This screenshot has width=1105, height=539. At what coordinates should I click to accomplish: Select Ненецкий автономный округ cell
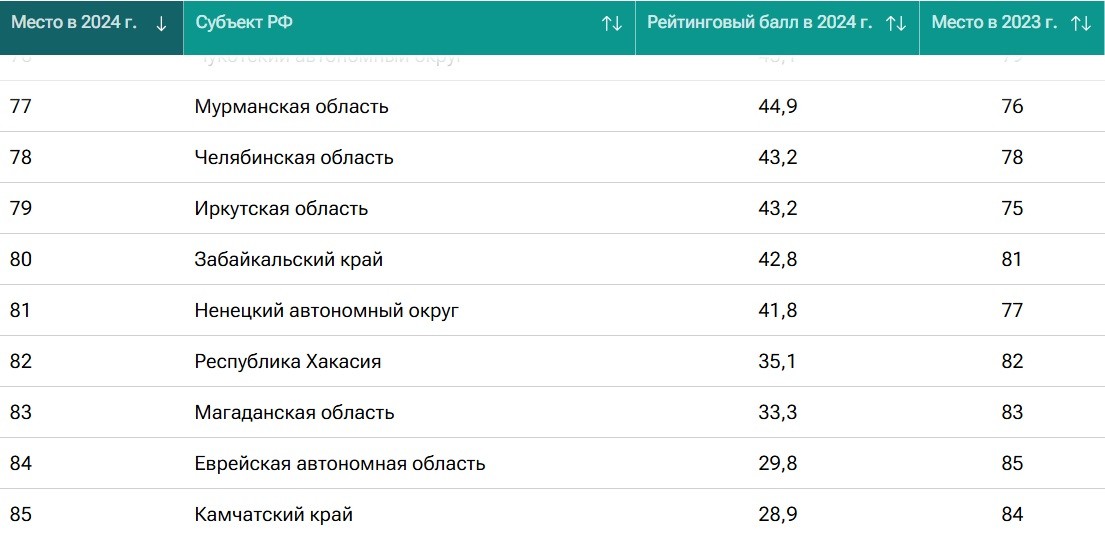pos(326,311)
